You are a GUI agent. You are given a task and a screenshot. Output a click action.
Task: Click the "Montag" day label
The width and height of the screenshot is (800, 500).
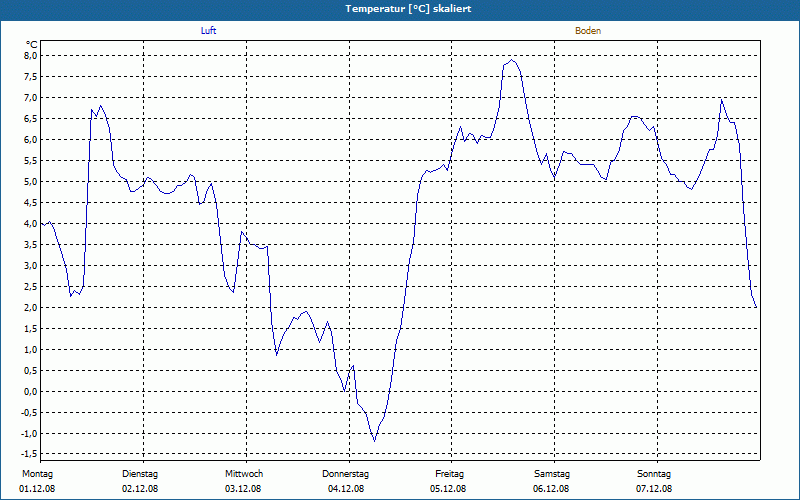pyautogui.click(x=37, y=474)
